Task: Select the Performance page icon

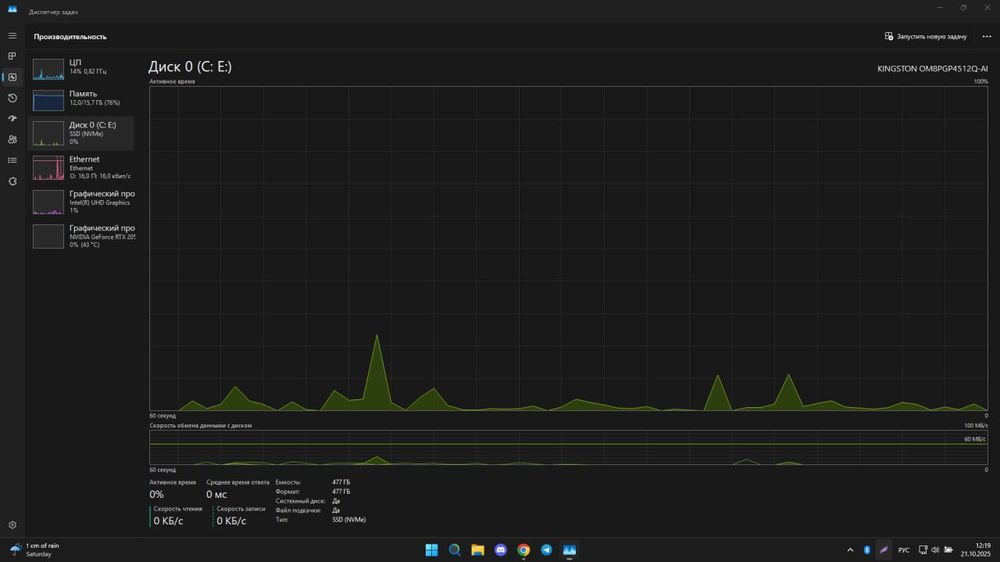Action: 12,77
